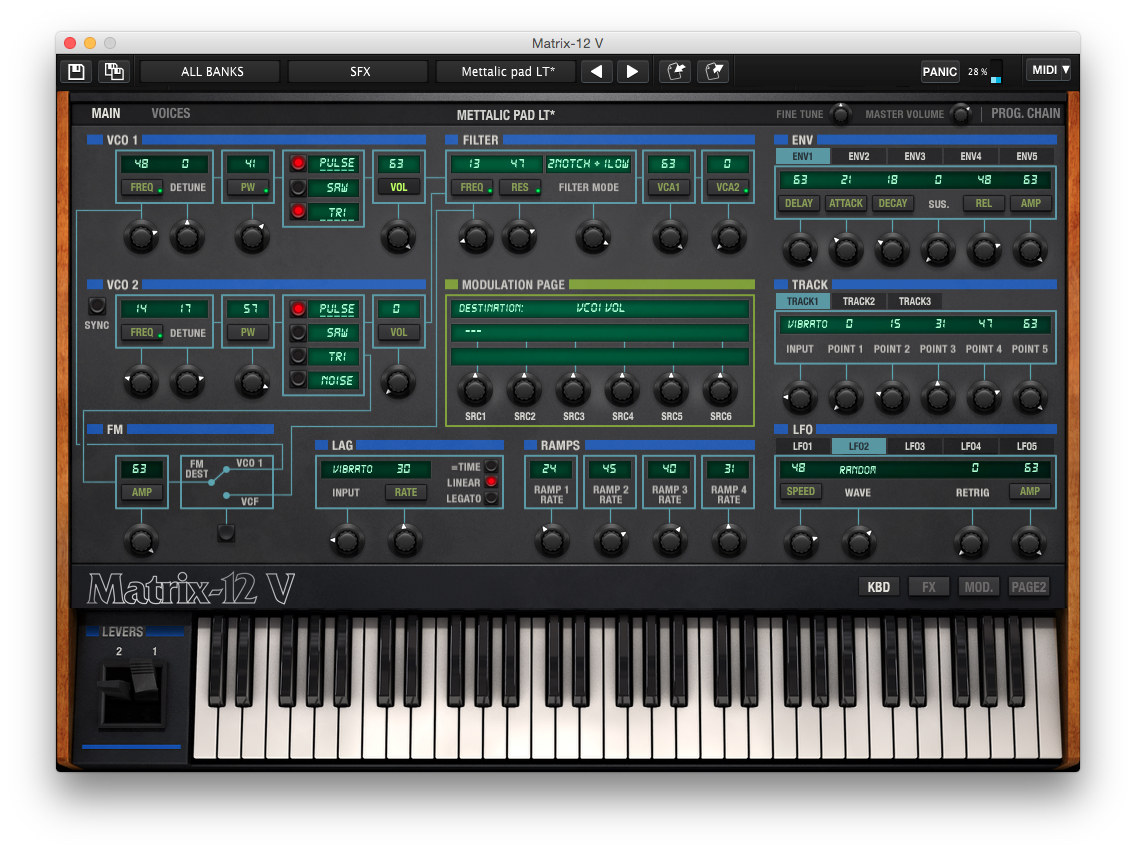
Task: Open the FILTER MODE selector
Action: click(589, 163)
